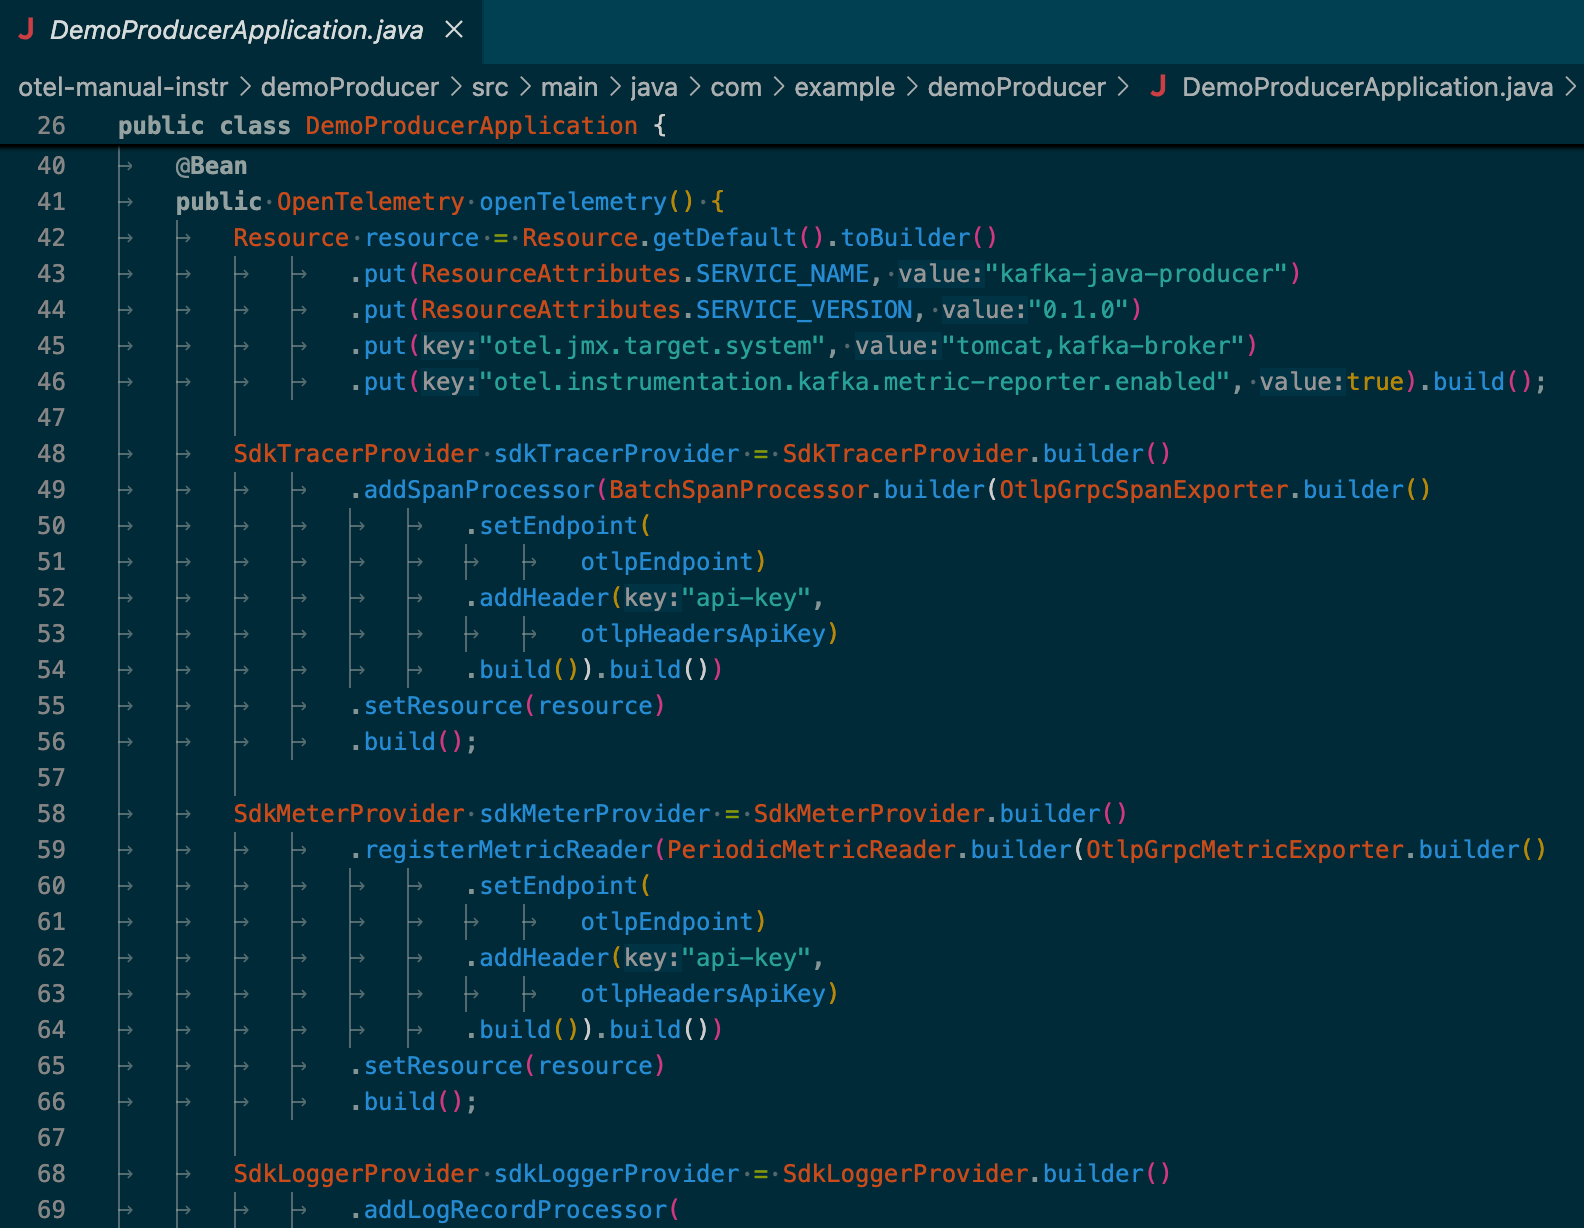Click the sdkTracerProvider variable on line 48
Image resolution: width=1584 pixels, height=1228 pixels.
coord(617,454)
